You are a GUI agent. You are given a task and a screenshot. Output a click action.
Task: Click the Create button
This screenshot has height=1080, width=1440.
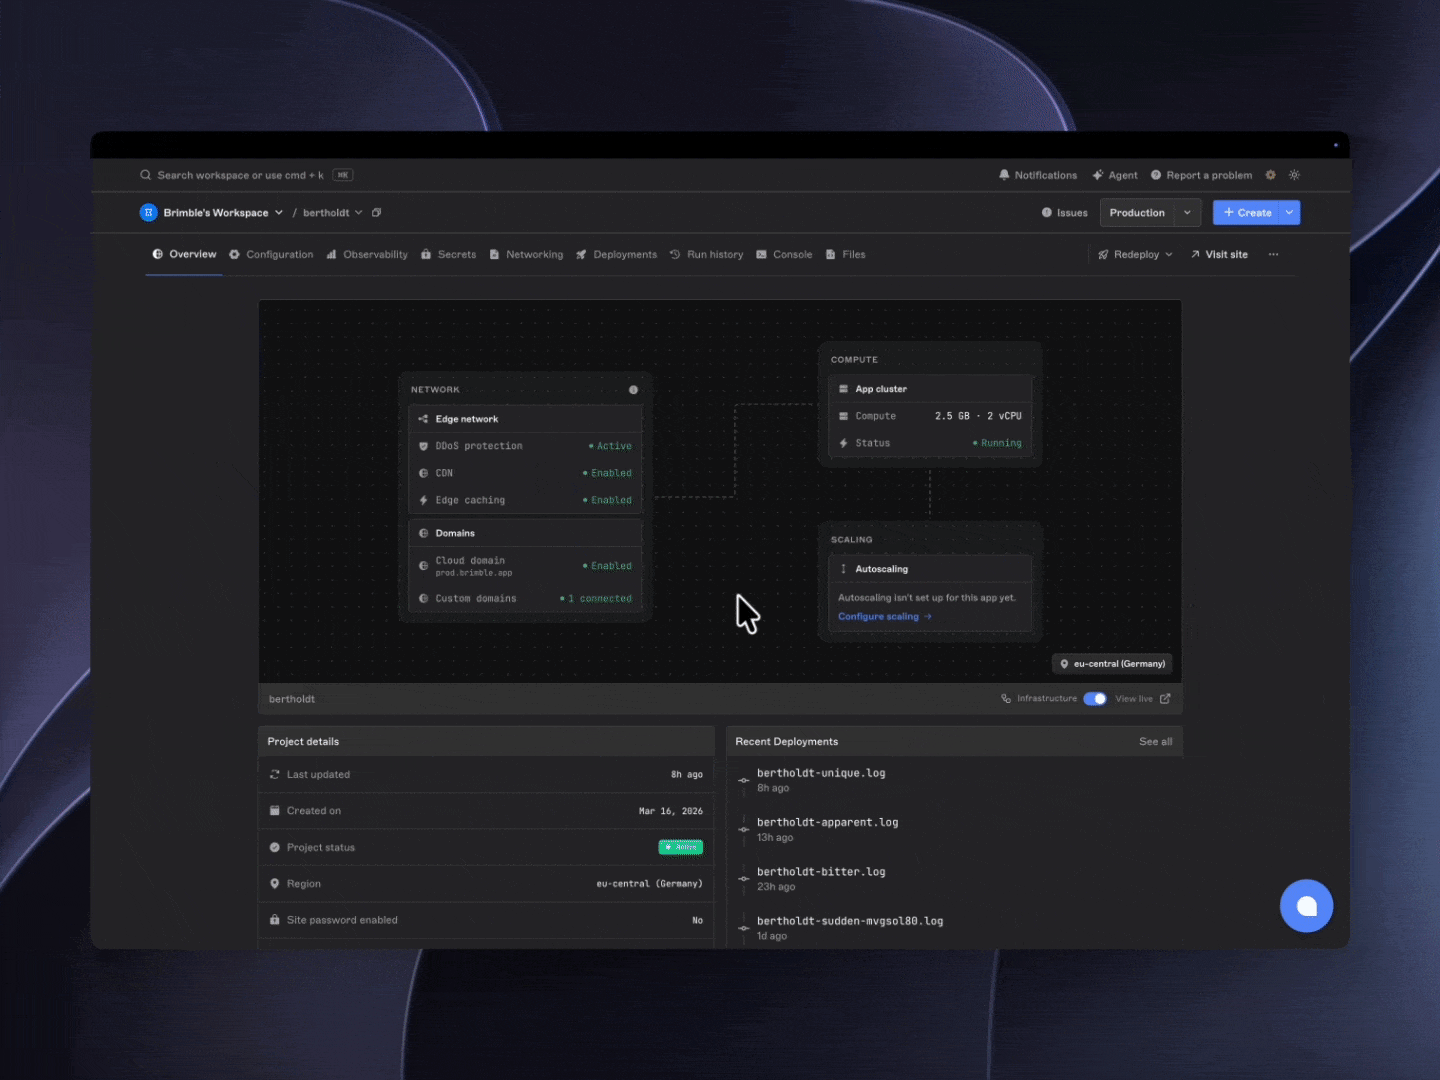click(x=1247, y=213)
